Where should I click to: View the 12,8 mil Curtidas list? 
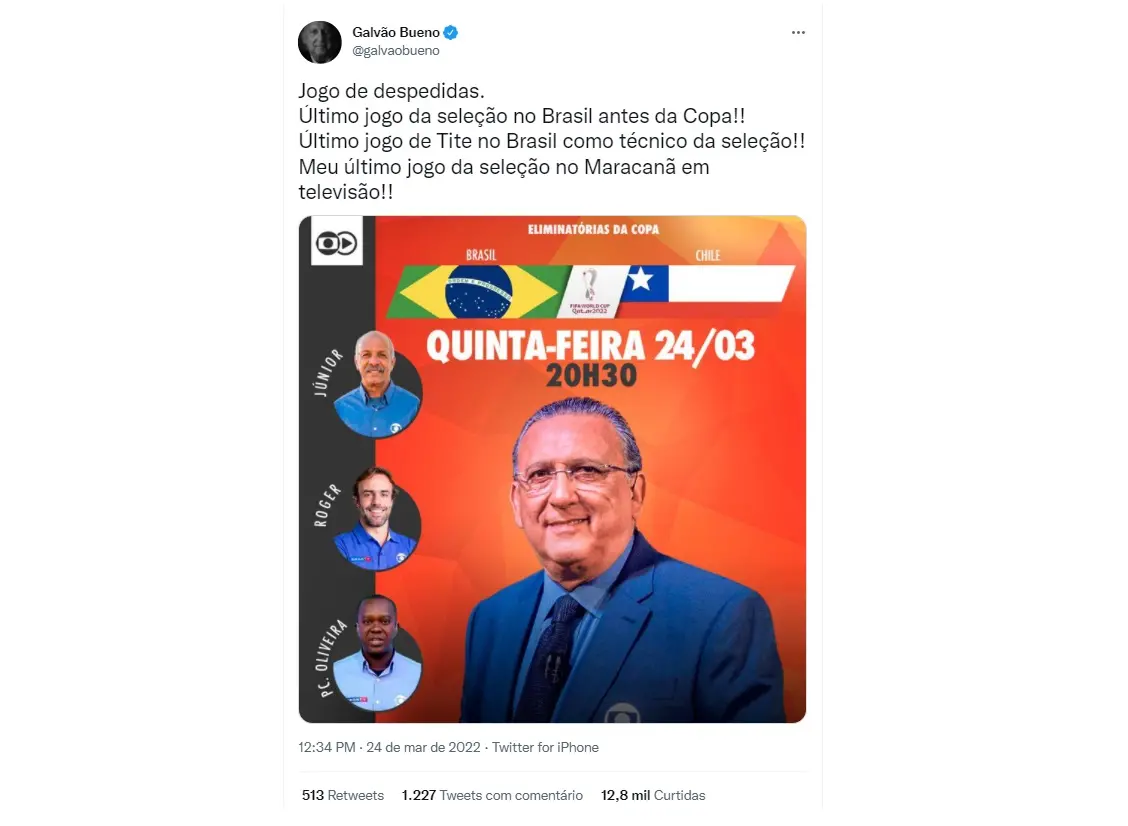tap(653, 796)
